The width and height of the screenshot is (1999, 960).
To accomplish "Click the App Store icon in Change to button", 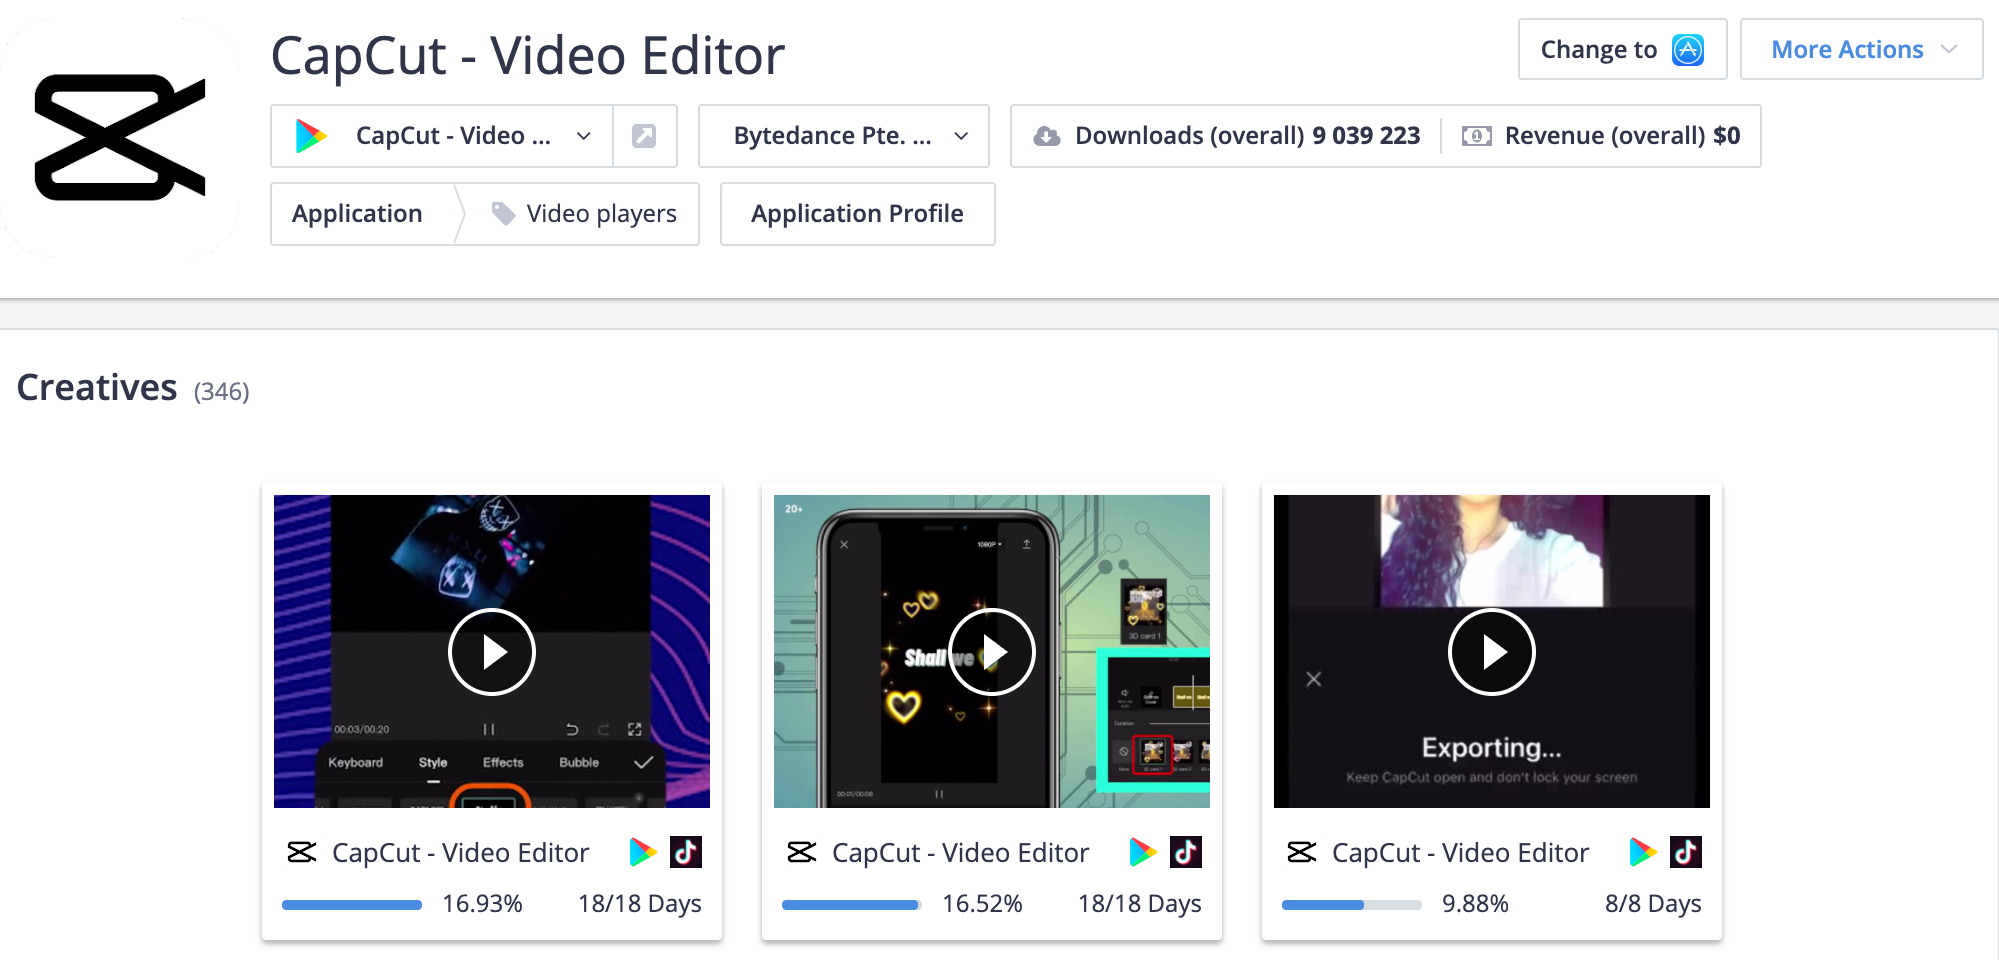I will 1688,50.
